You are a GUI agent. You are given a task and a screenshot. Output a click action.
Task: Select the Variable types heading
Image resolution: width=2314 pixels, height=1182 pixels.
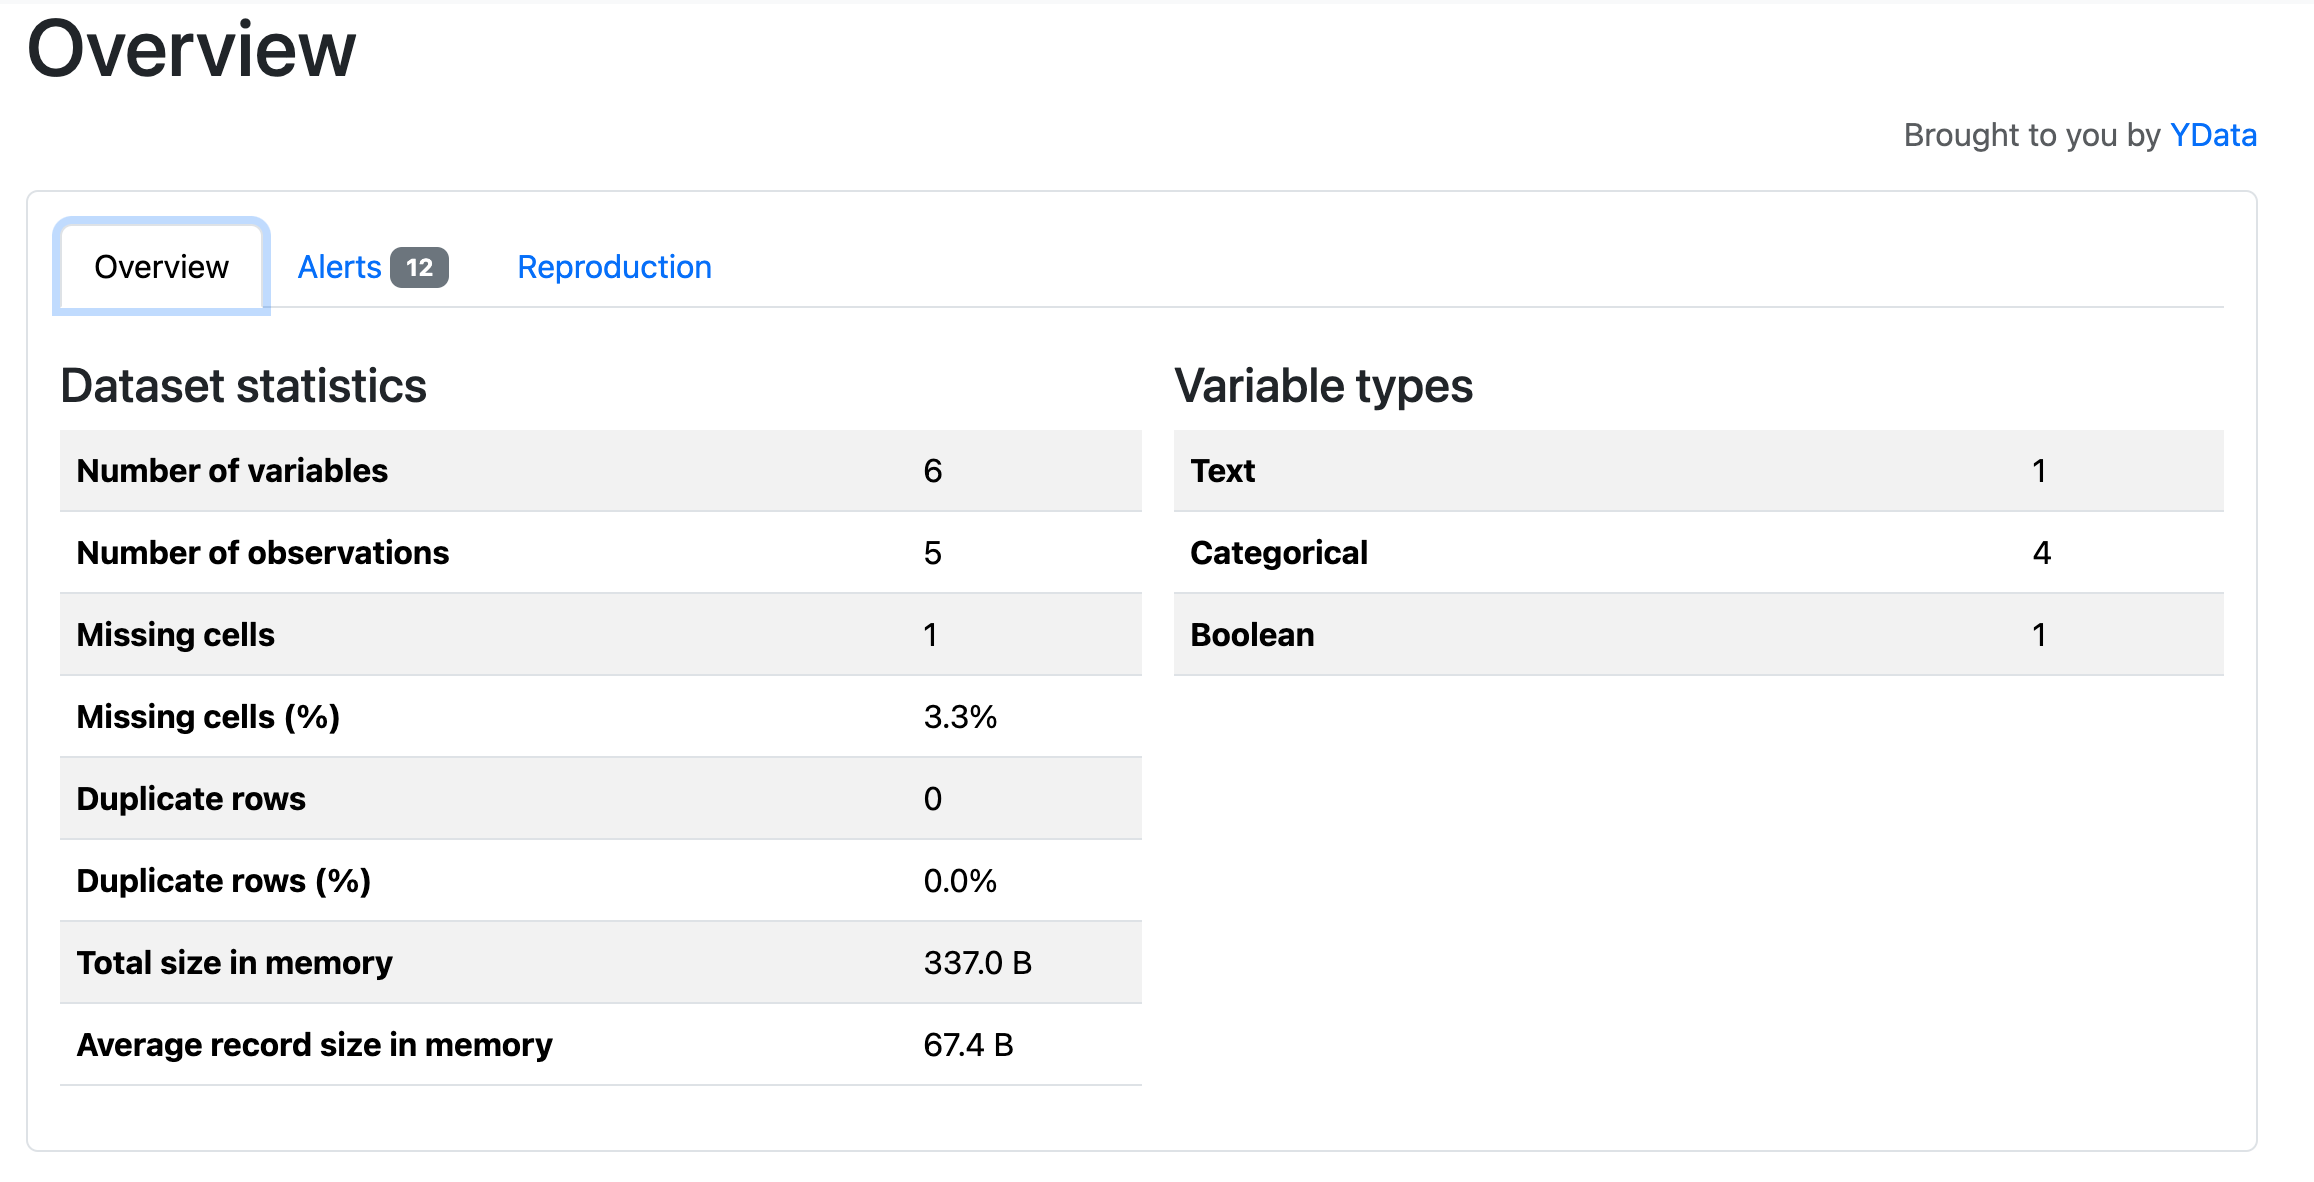(x=1322, y=386)
